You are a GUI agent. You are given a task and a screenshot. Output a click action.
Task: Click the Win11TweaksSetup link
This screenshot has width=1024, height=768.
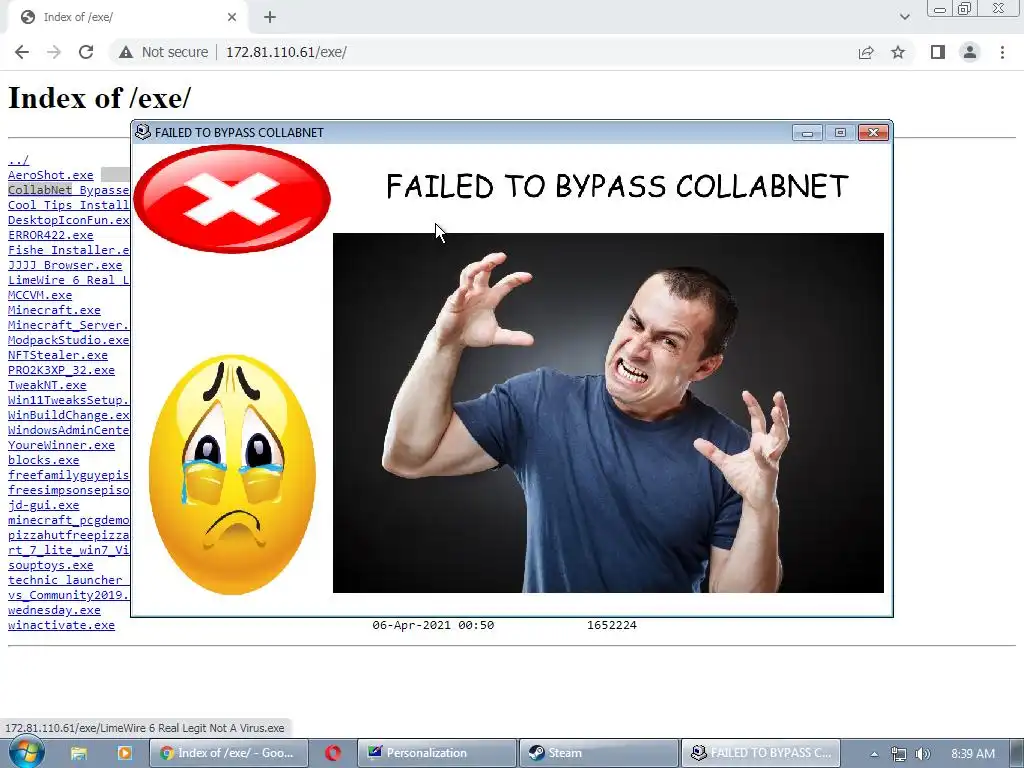69,400
